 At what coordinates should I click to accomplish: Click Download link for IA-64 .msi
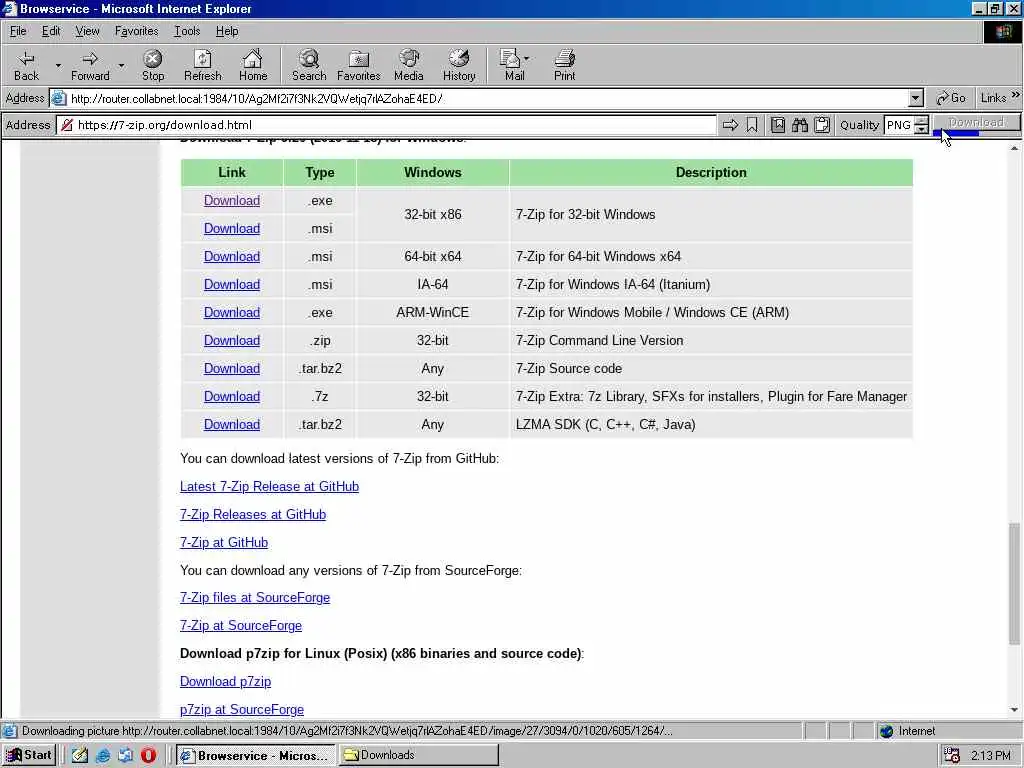tap(232, 285)
